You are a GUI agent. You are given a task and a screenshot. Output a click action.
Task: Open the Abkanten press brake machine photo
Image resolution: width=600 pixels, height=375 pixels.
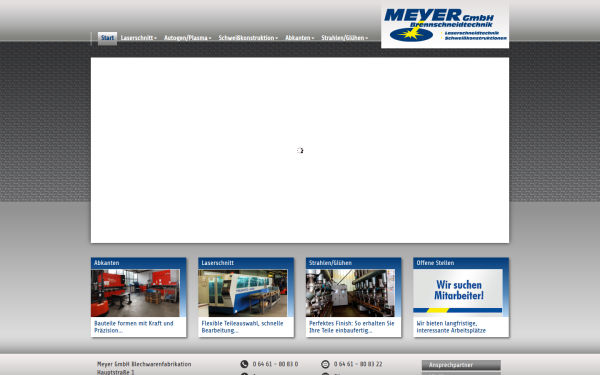click(135, 293)
